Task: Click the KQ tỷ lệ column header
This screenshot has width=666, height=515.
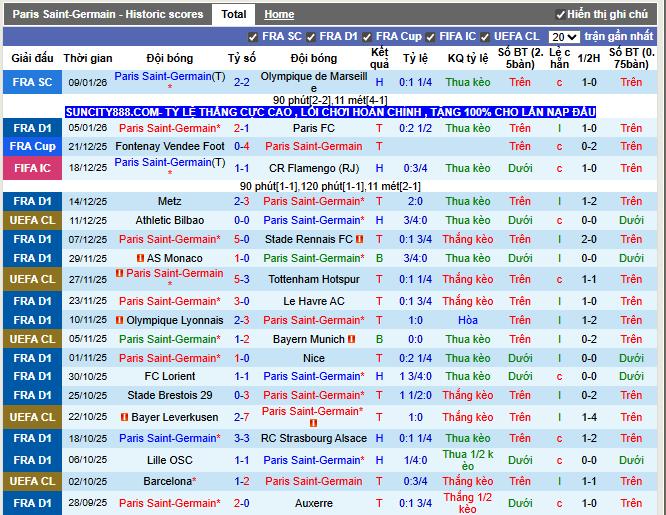Action: tap(468, 58)
